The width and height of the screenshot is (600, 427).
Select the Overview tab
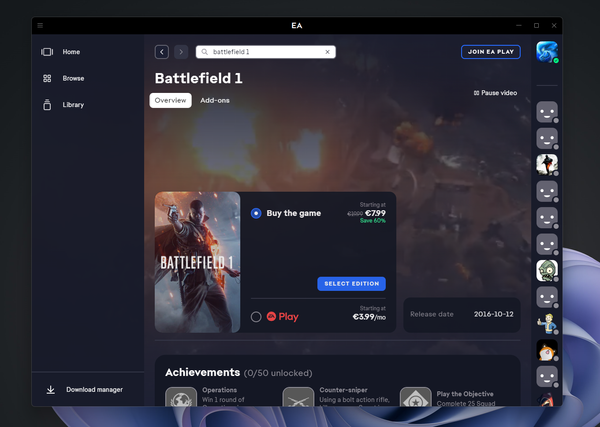tap(170, 100)
